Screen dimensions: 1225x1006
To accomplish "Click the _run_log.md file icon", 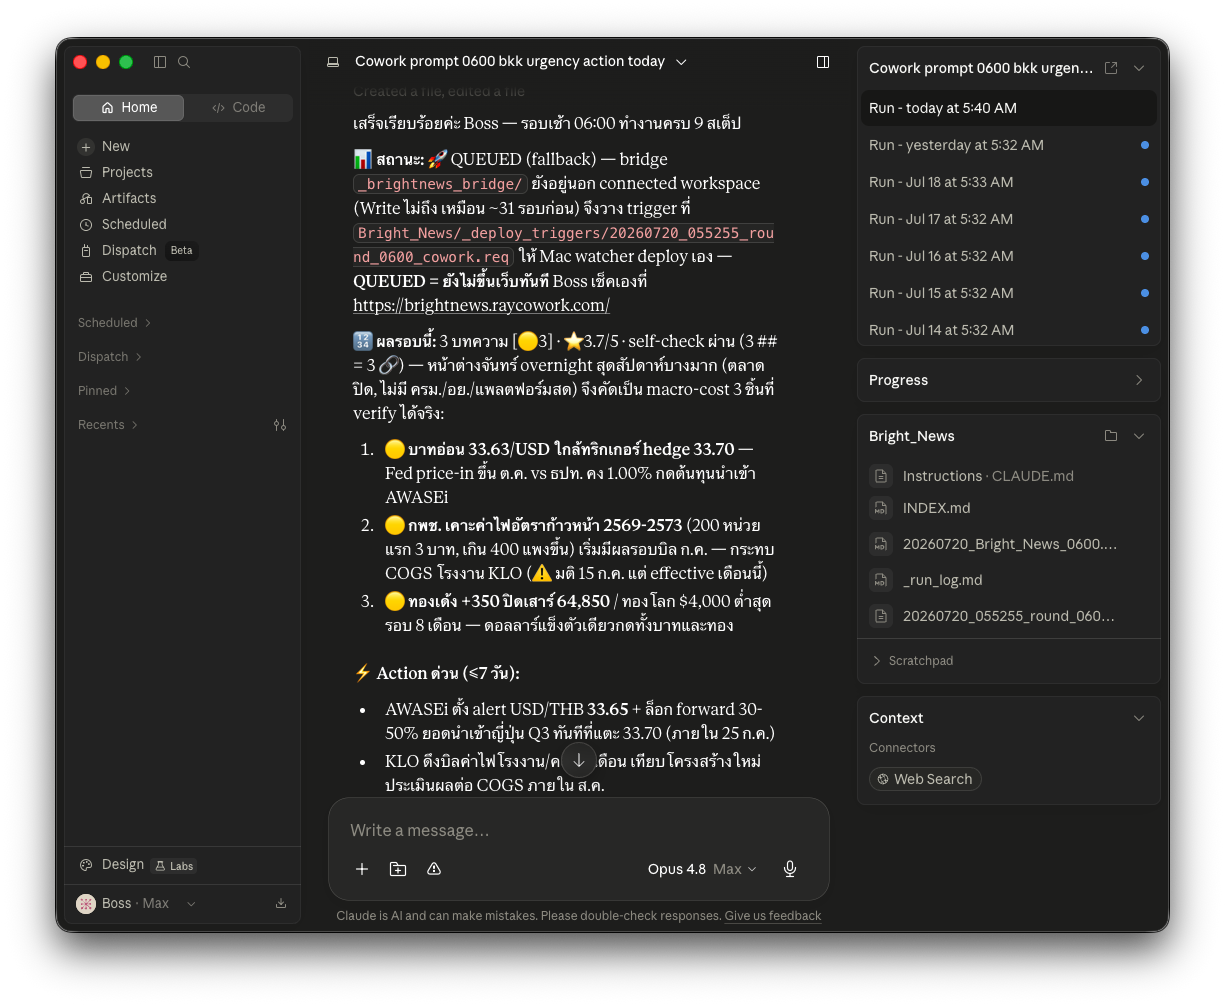I will (x=880, y=580).
